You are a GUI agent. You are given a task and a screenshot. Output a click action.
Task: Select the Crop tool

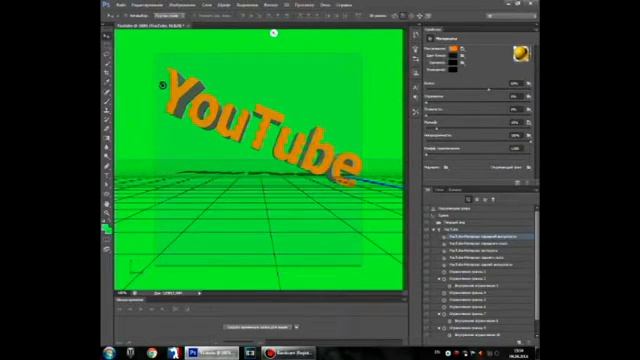(x=107, y=73)
